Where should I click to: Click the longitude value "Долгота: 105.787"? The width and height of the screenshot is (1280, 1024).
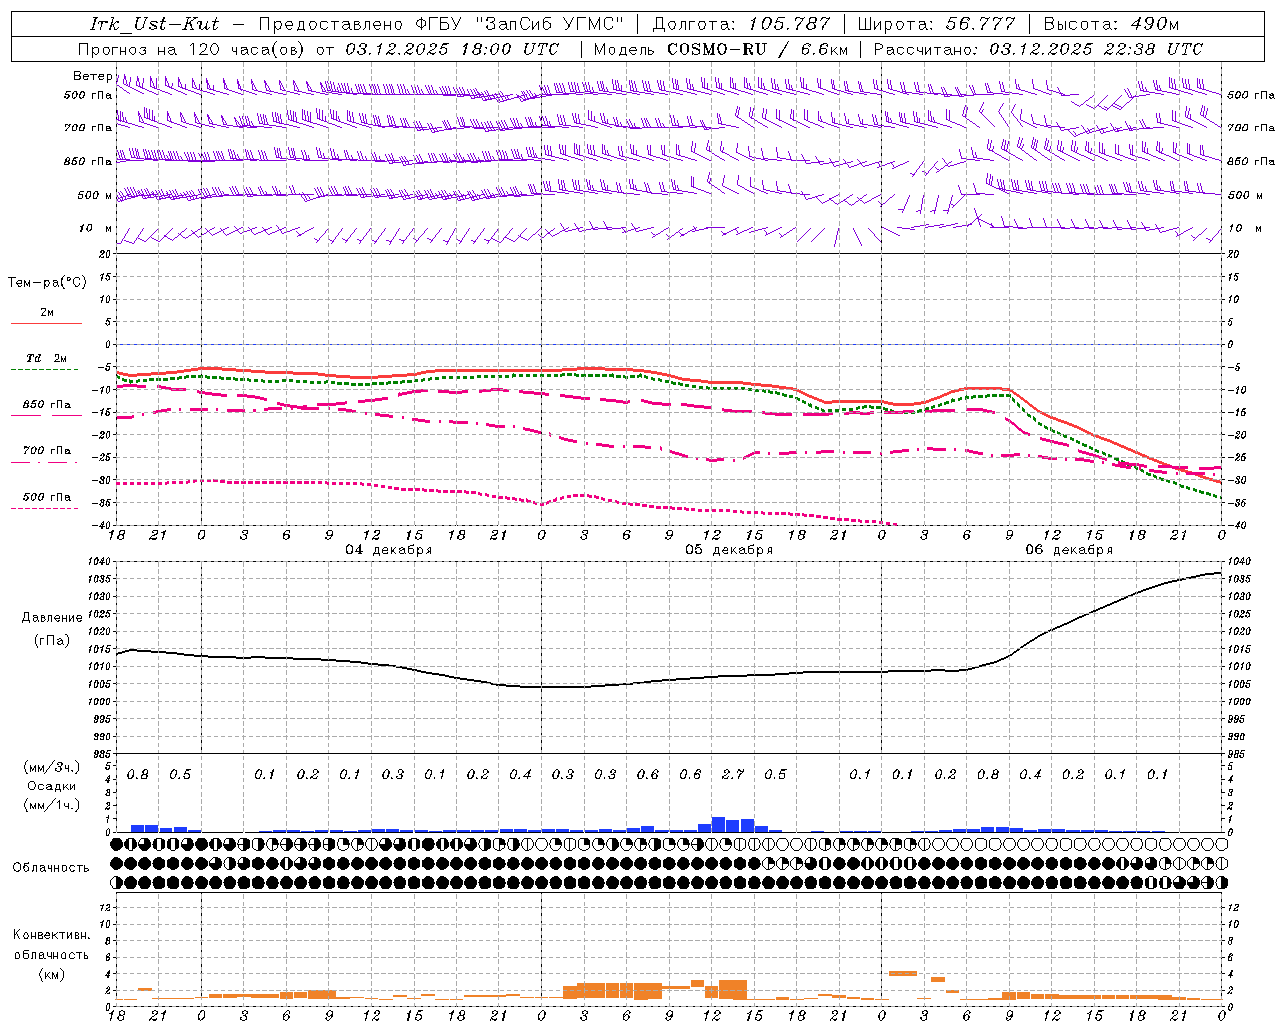pos(741,23)
